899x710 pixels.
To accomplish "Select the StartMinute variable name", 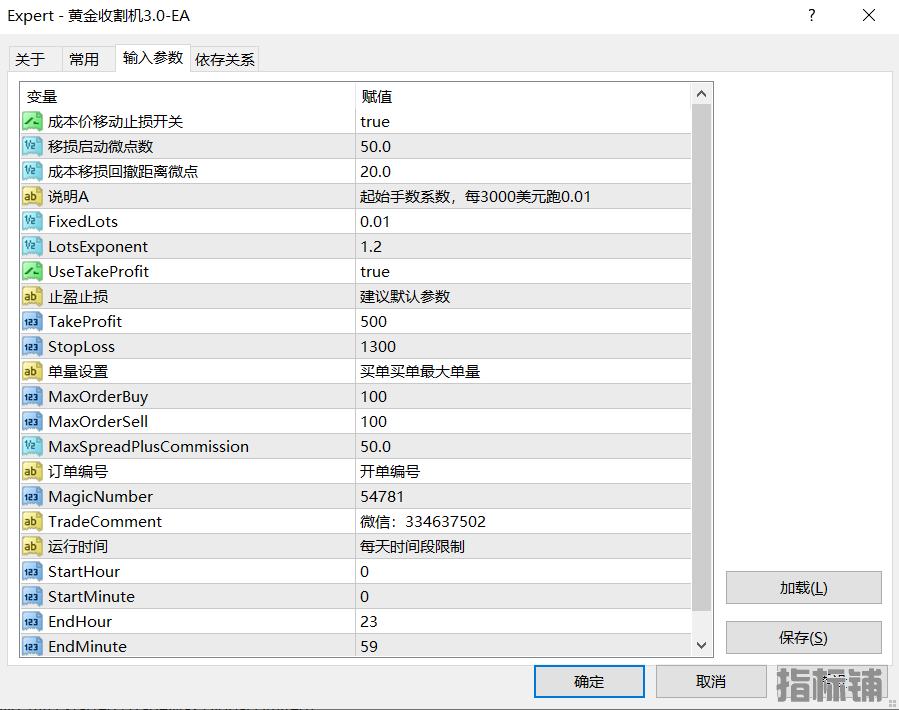I will (91, 596).
